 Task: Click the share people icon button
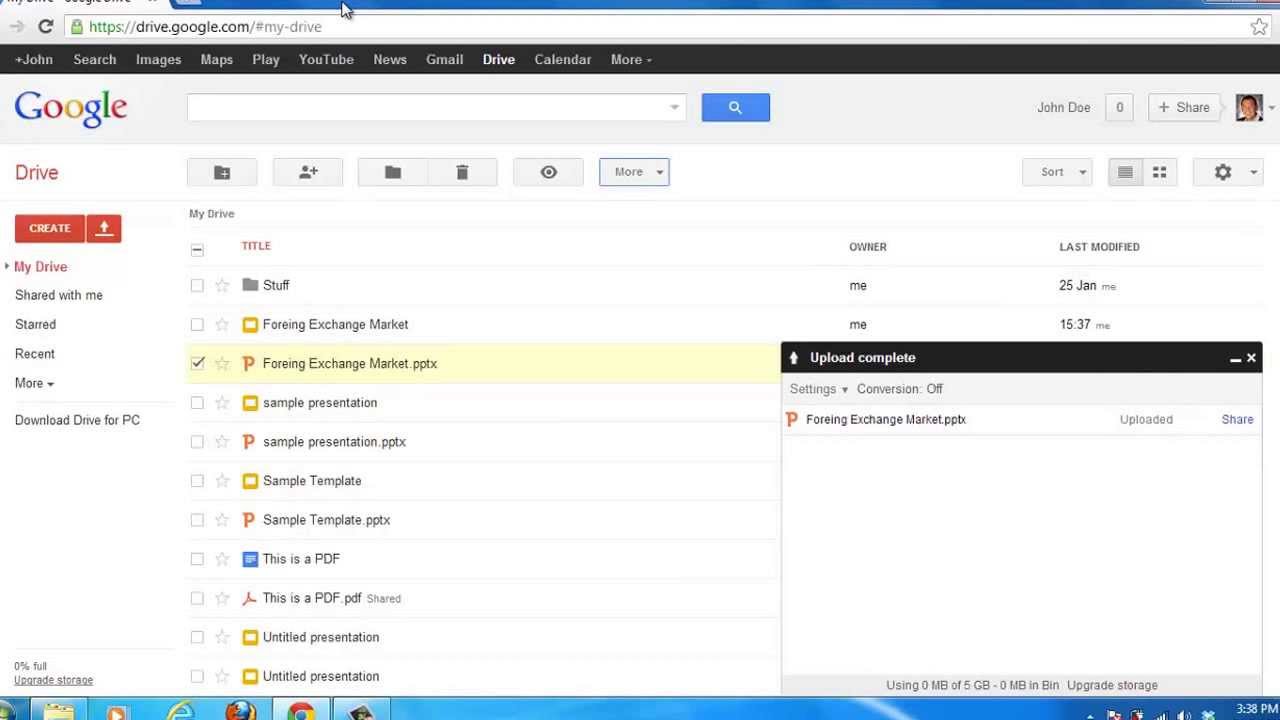pos(308,172)
